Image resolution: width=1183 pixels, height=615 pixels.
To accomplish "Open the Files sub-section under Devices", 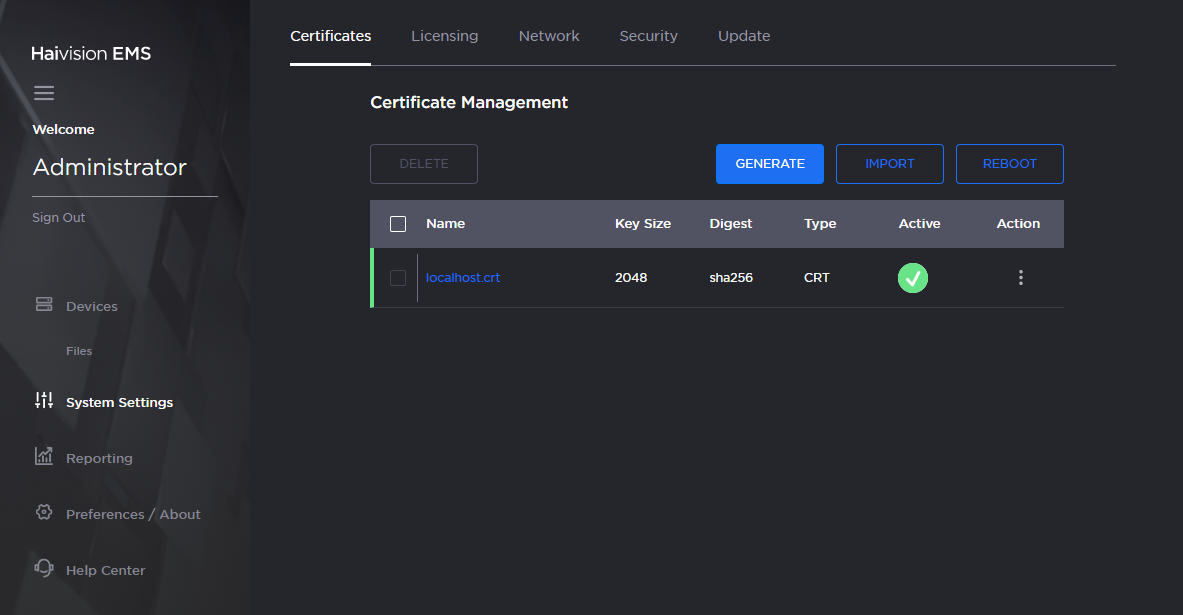I will tap(79, 351).
